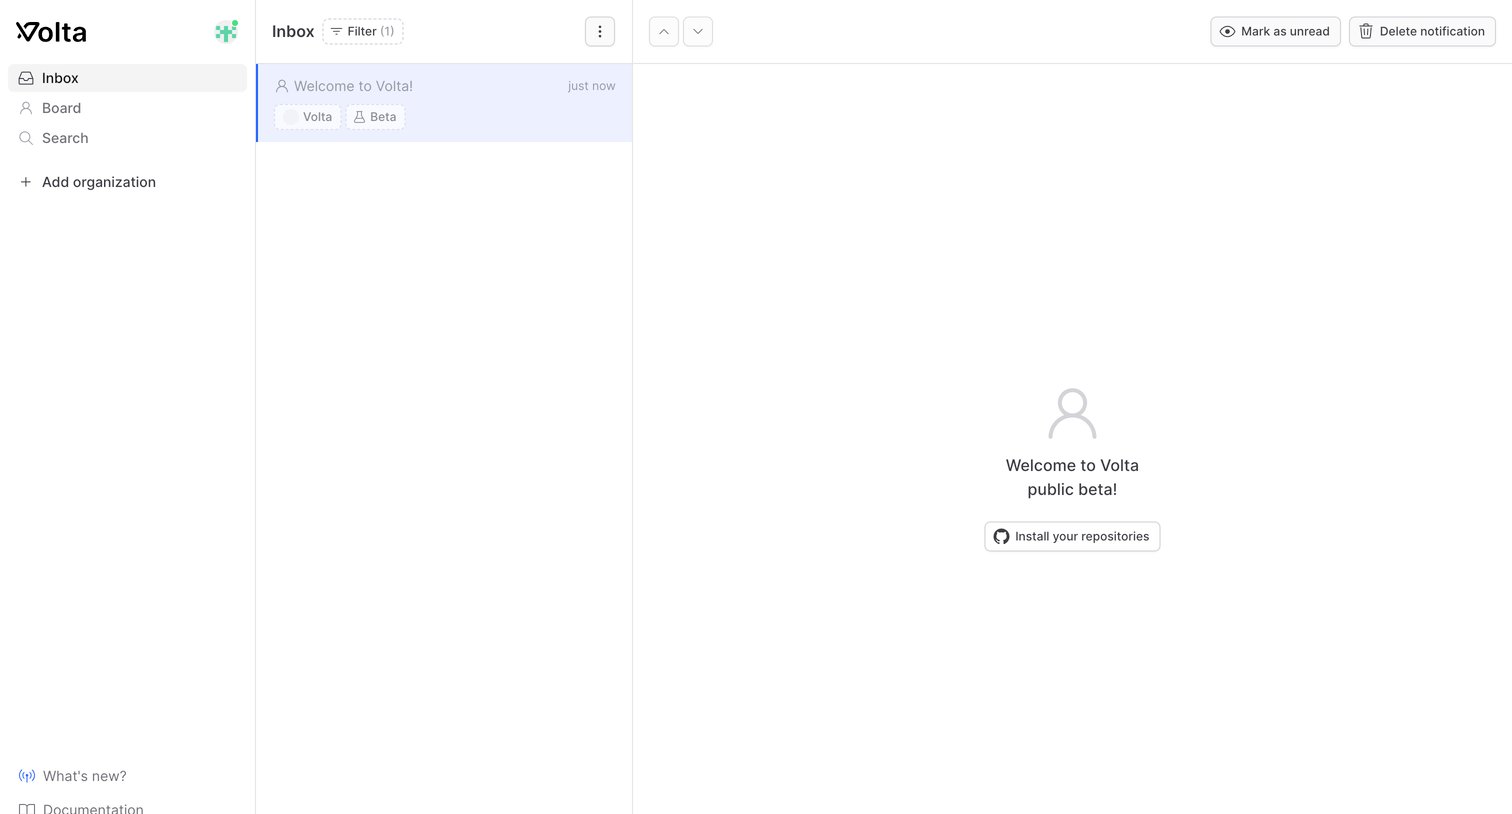Open the three-dot inbox options menu
This screenshot has width=1512, height=814.
tap(600, 31)
